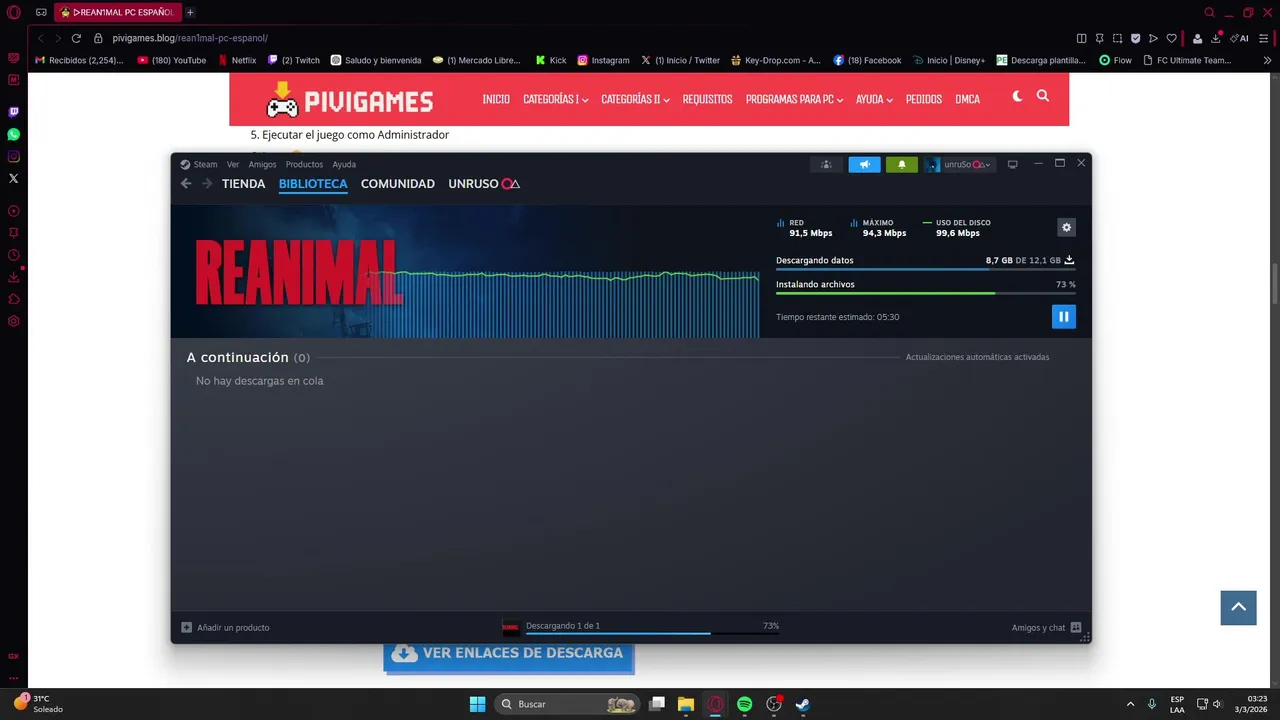This screenshot has height=720, width=1280.
Task: Open the Amigos menu in Steam
Action: point(262,164)
